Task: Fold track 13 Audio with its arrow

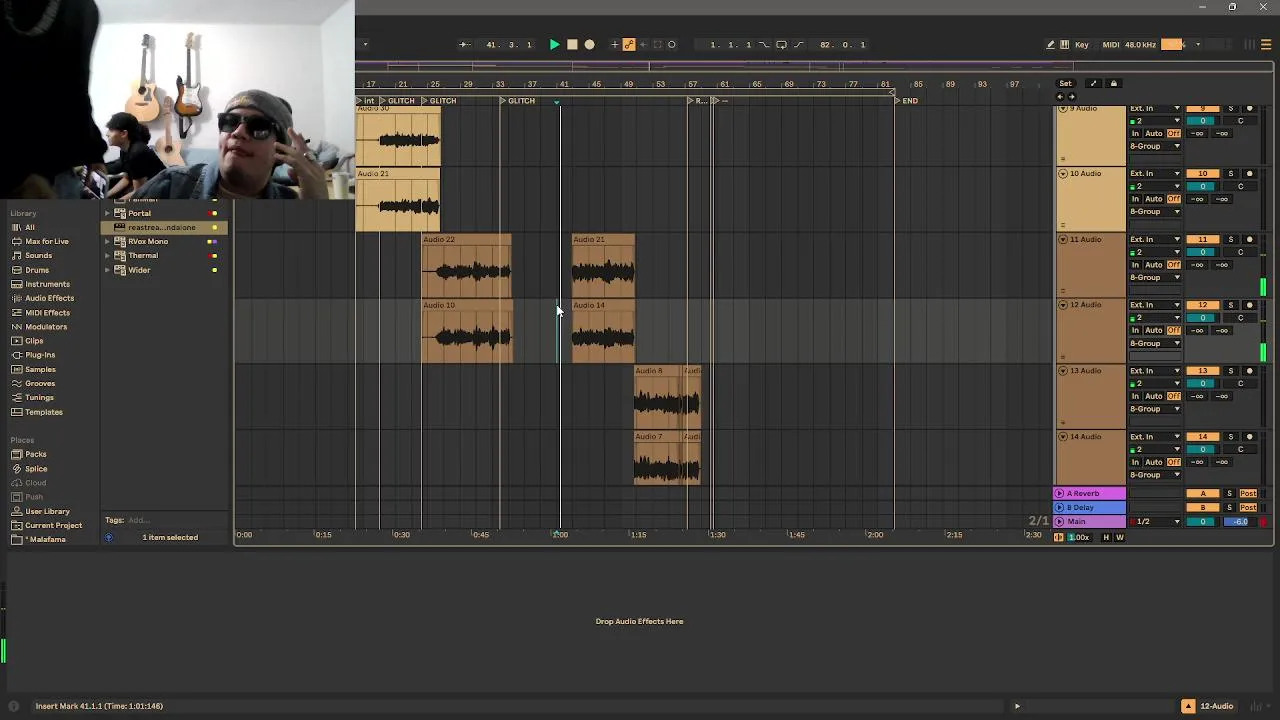Action: [x=1063, y=371]
